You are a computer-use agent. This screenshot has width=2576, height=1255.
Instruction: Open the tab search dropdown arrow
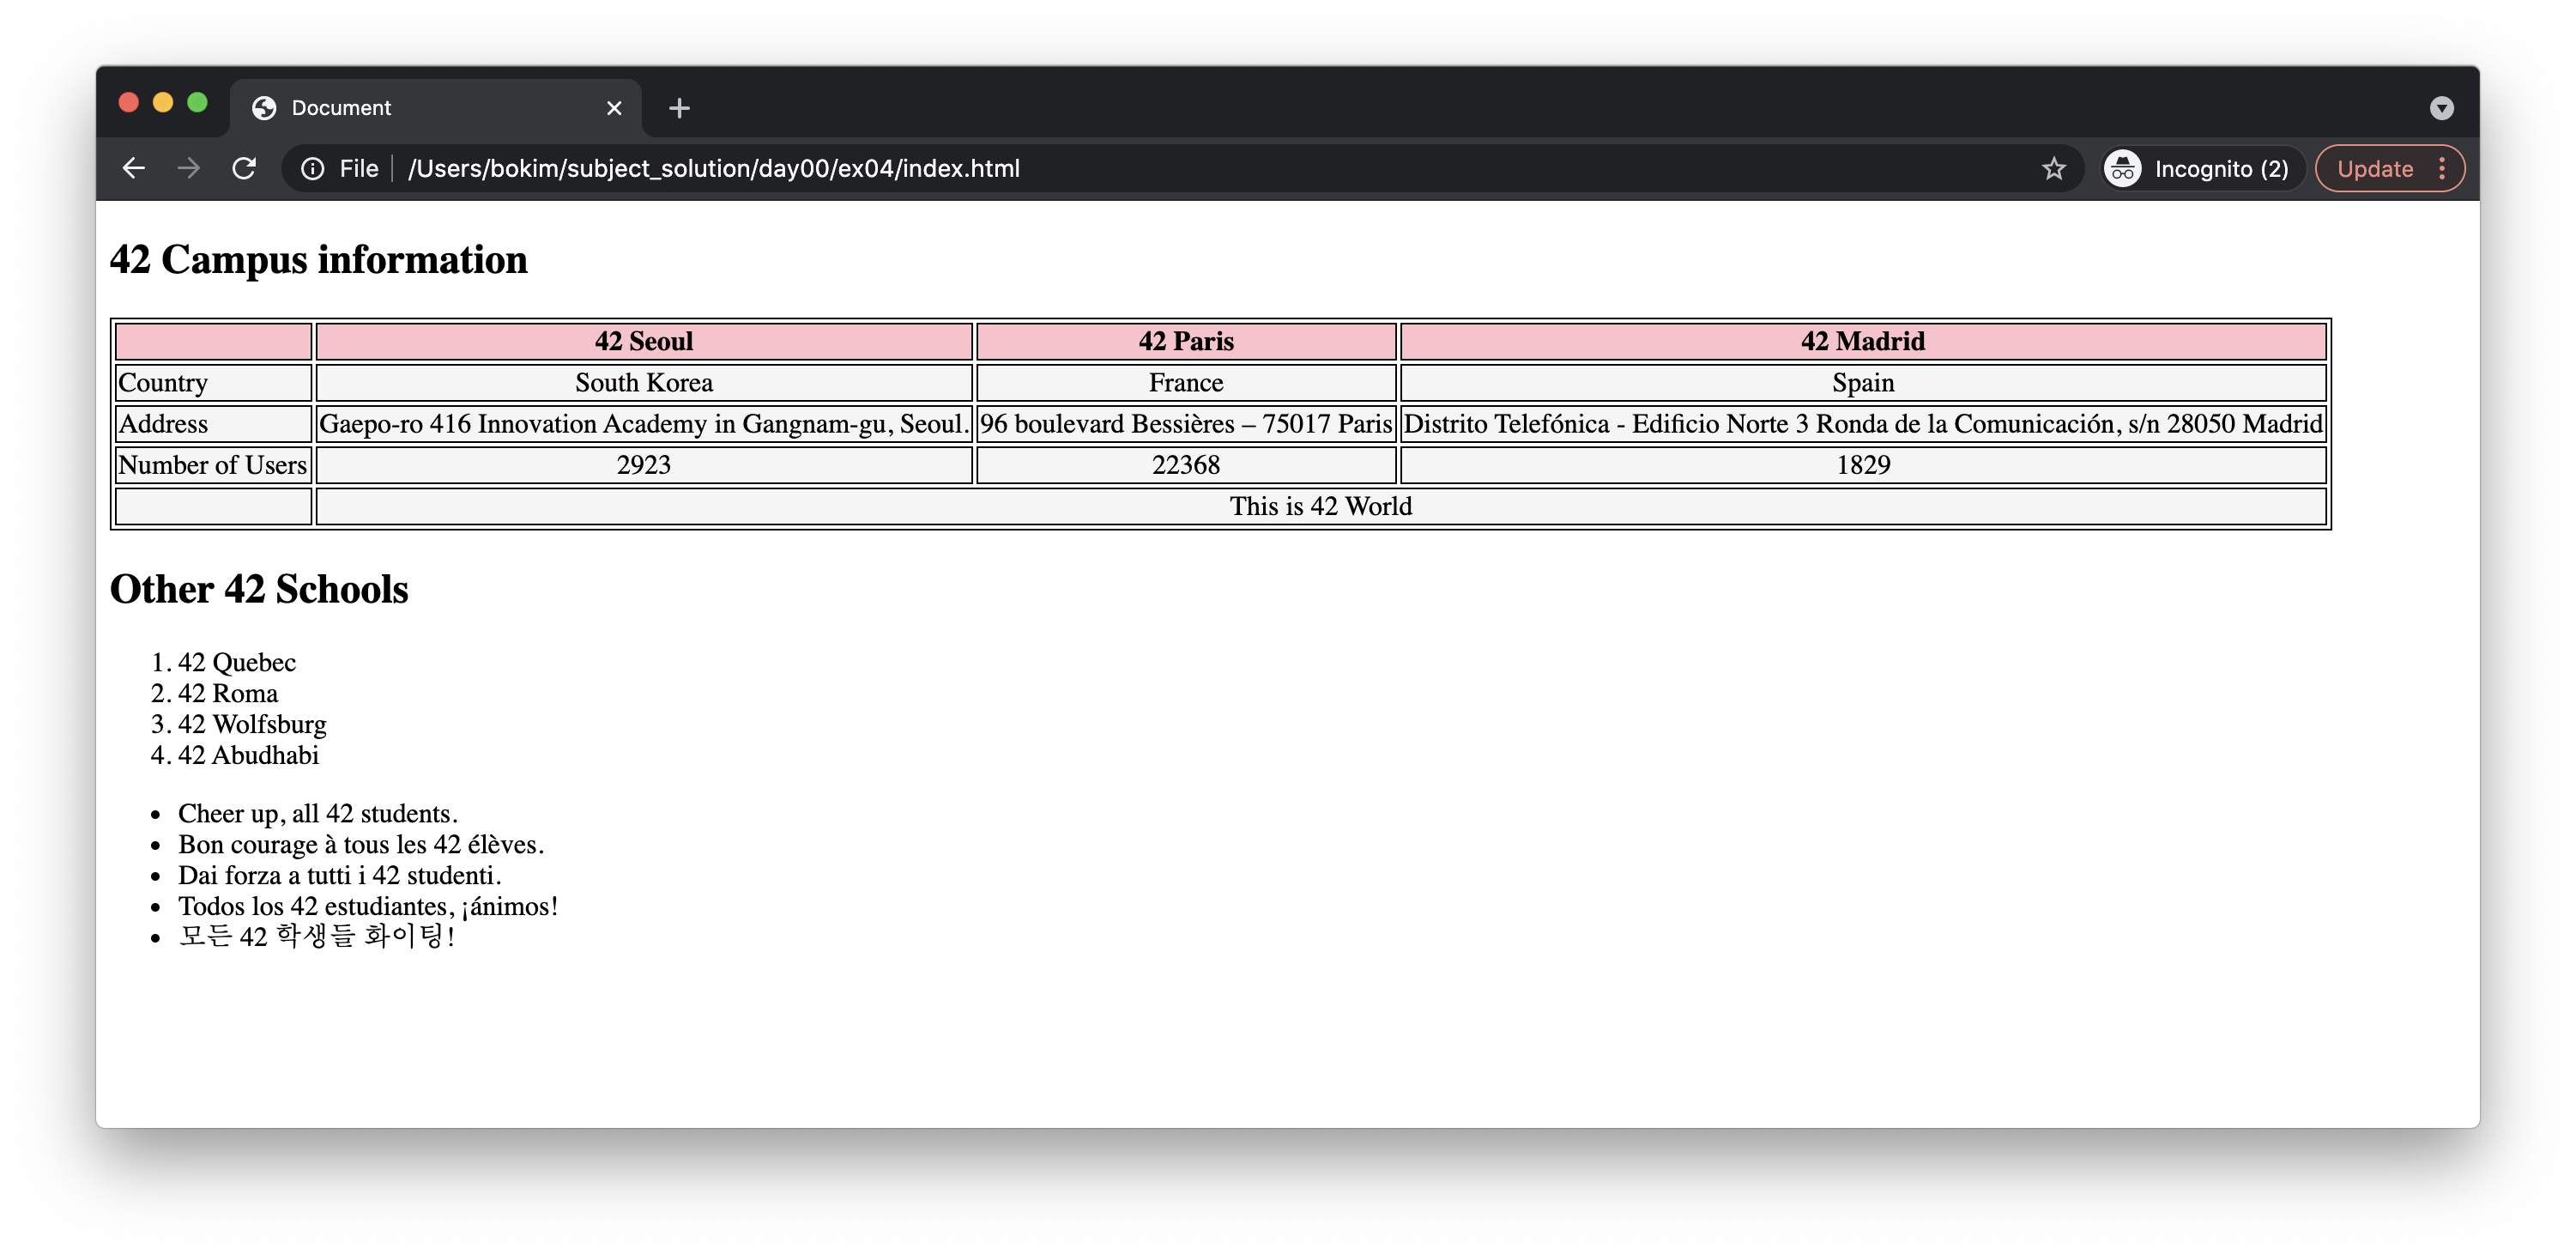coord(2441,108)
